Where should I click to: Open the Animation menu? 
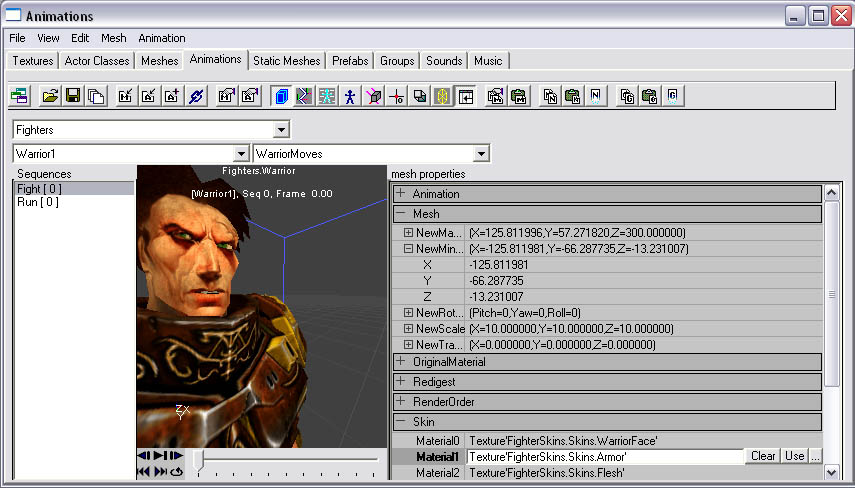162,38
